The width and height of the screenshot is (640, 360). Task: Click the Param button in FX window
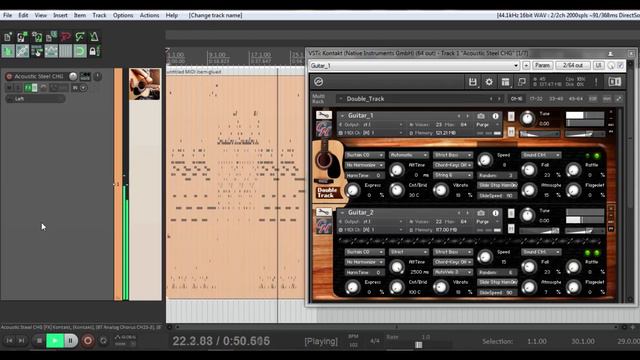click(x=542, y=66)
